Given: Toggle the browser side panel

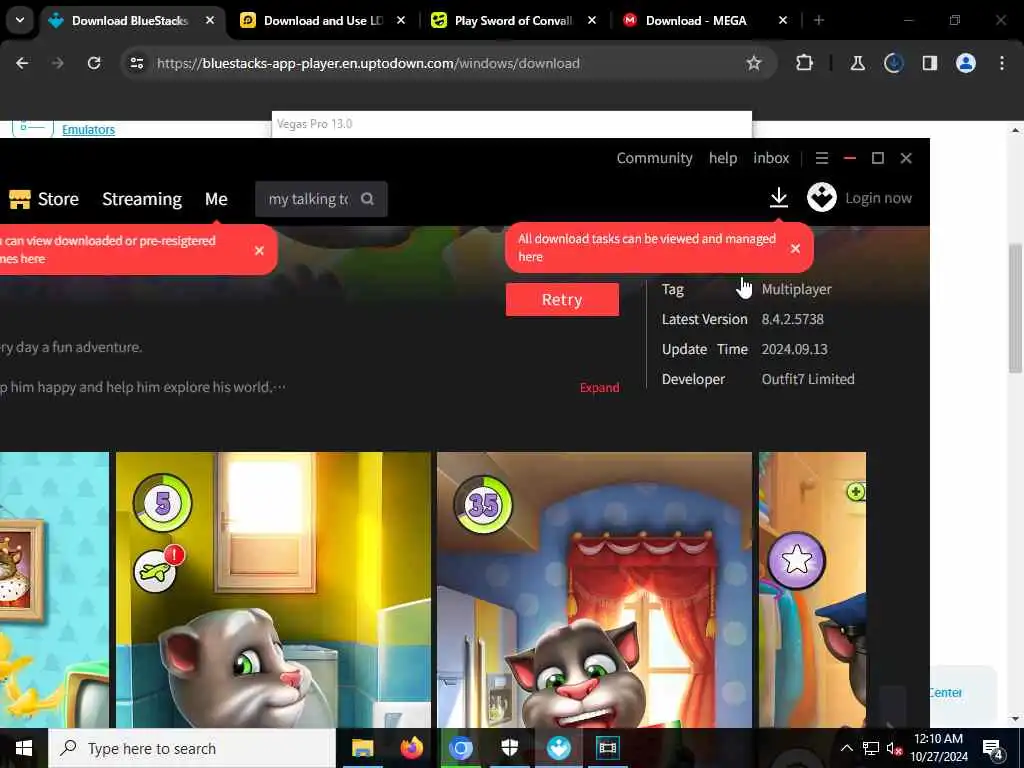Looking at the screenshot, I should tap(929, 63).
